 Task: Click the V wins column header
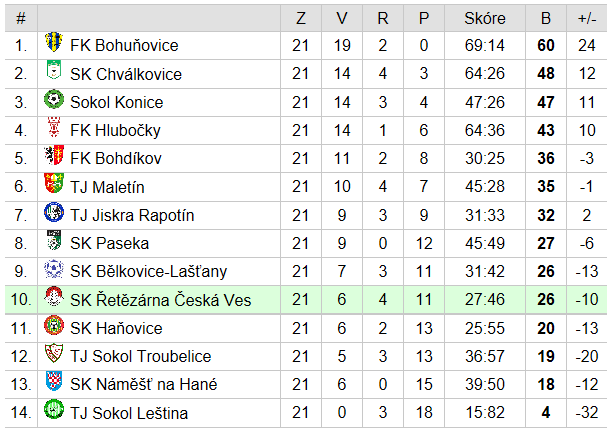point(342,18)
